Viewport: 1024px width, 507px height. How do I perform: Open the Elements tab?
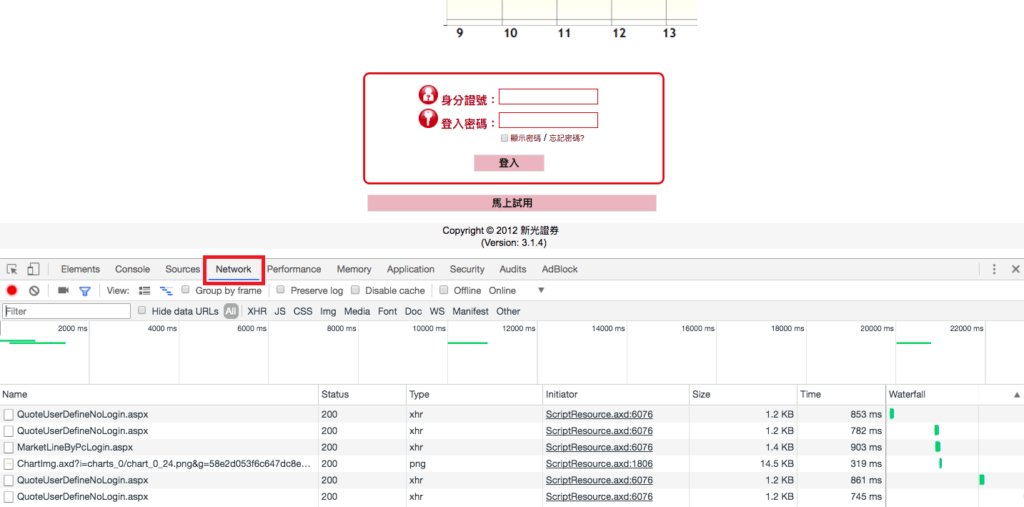click(x=80, y=269)
